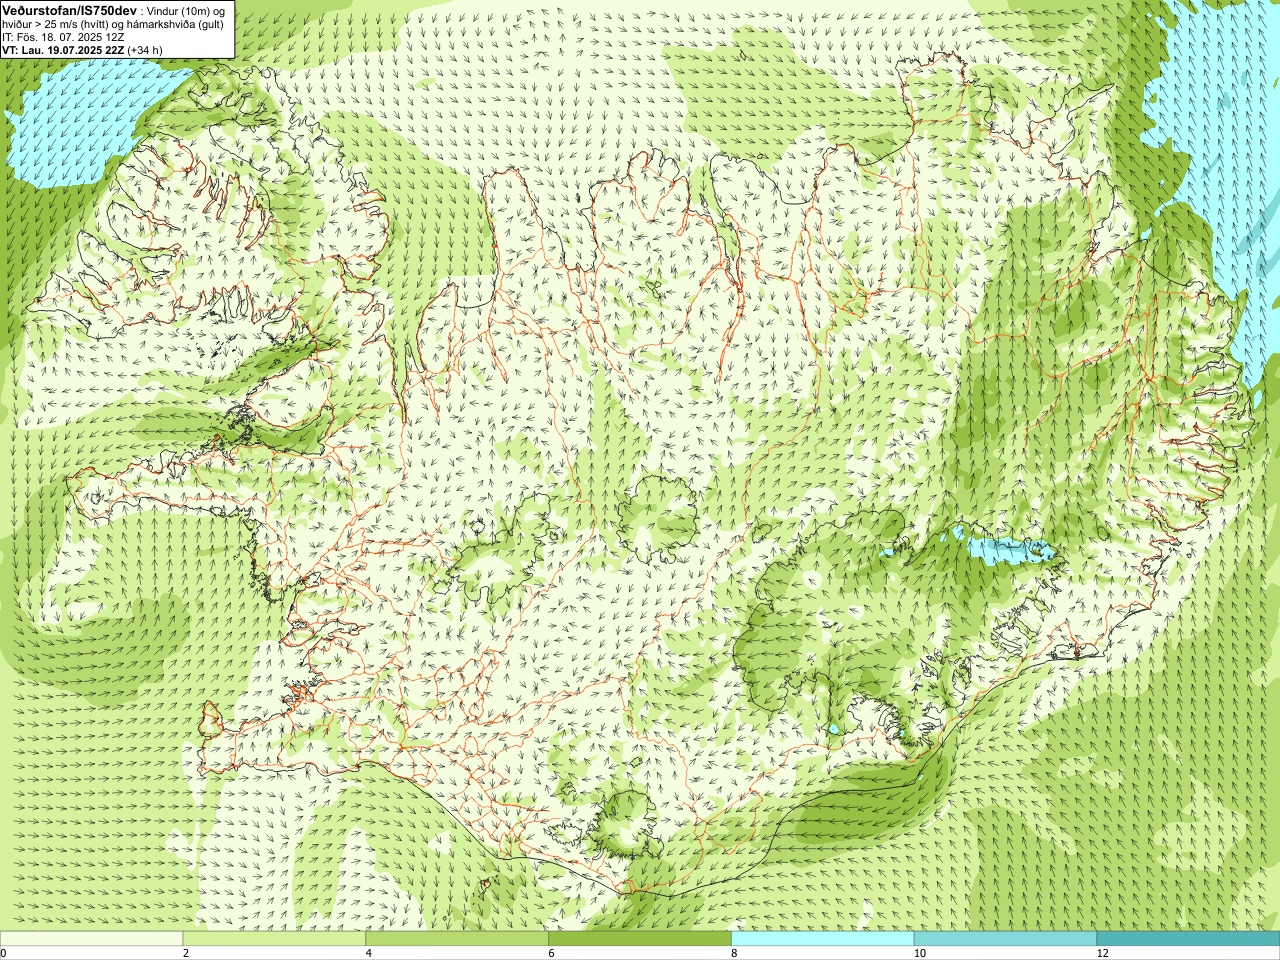Click the Veðurstofan/IS750dev title text

[x=70, y=11]
